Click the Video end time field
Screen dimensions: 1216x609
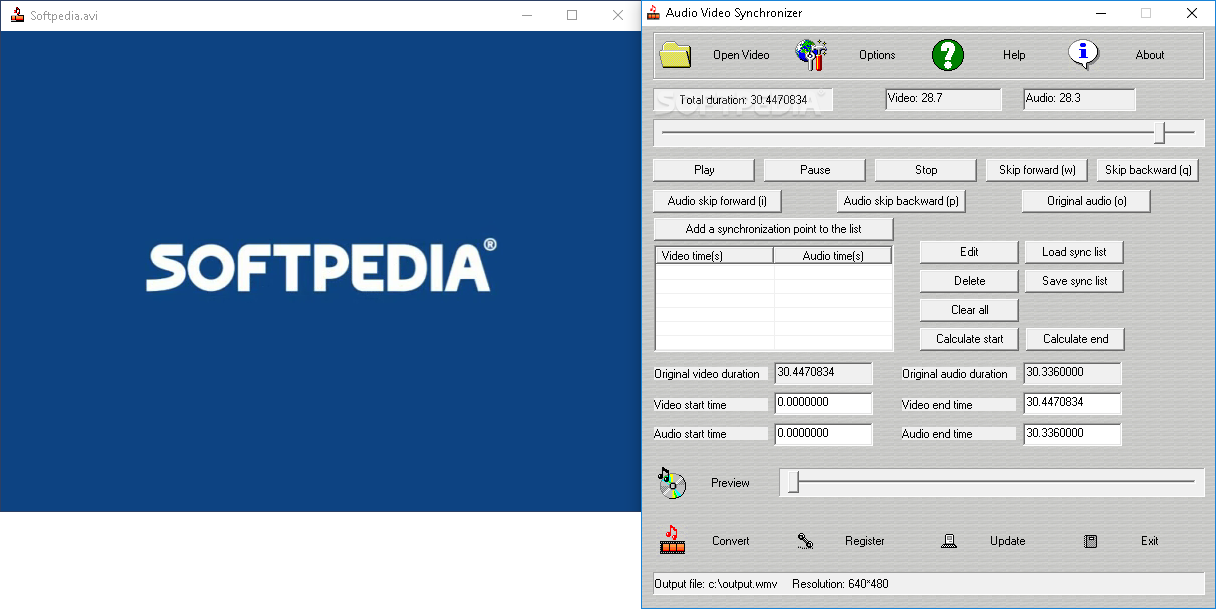pyautogui.click(x=1072, y=404)
